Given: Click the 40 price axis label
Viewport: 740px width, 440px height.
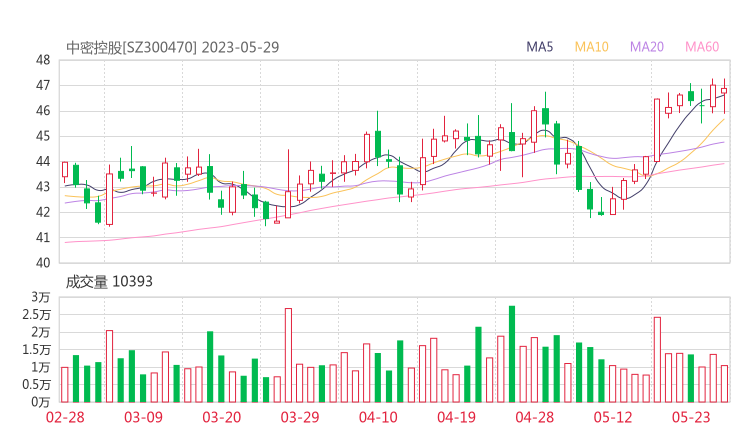Looking at the screenshot, I should pos(43,263).
